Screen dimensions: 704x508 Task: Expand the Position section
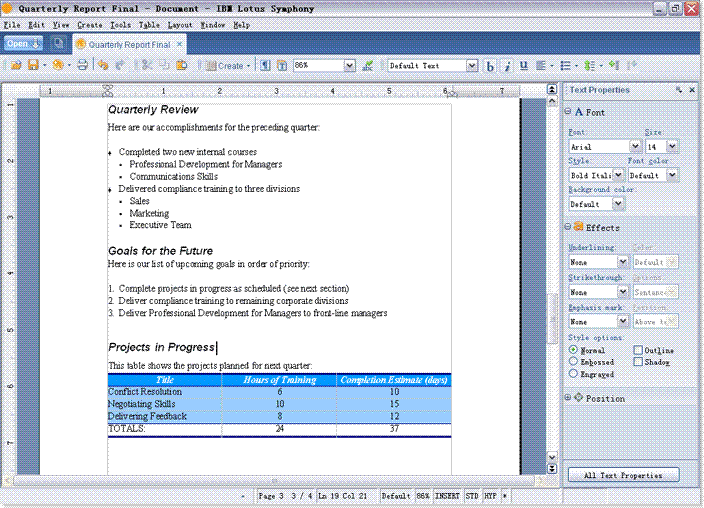click(568, 398)
